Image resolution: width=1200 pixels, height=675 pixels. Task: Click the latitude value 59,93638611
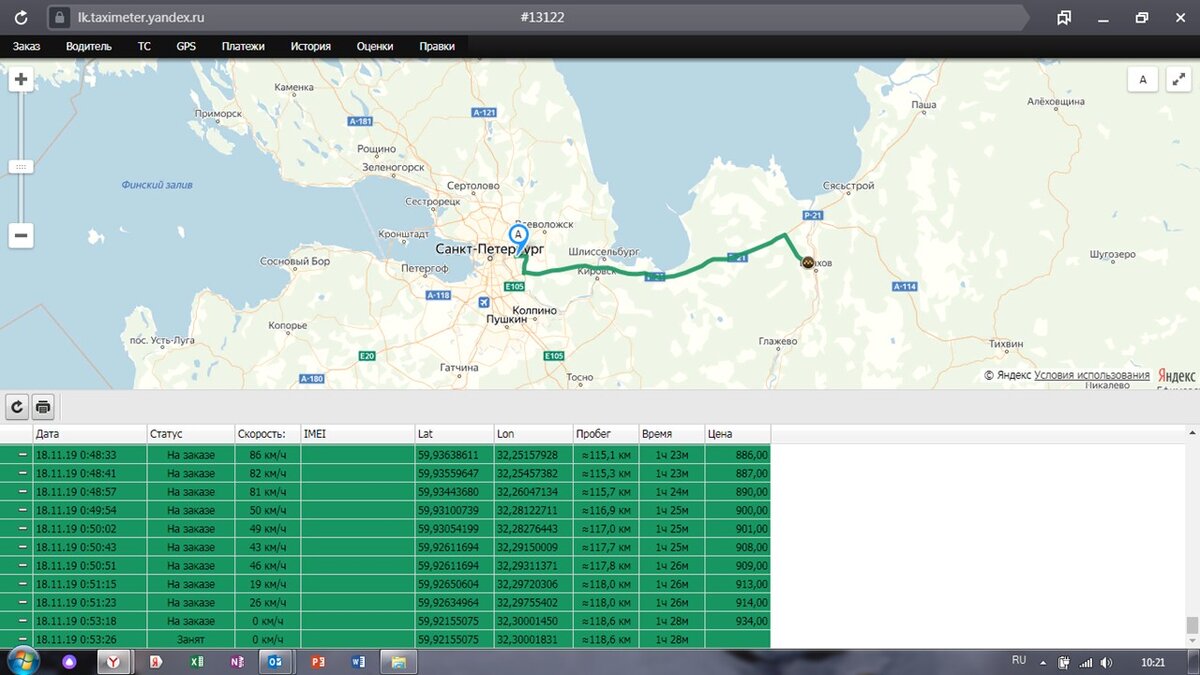(454, 455)
